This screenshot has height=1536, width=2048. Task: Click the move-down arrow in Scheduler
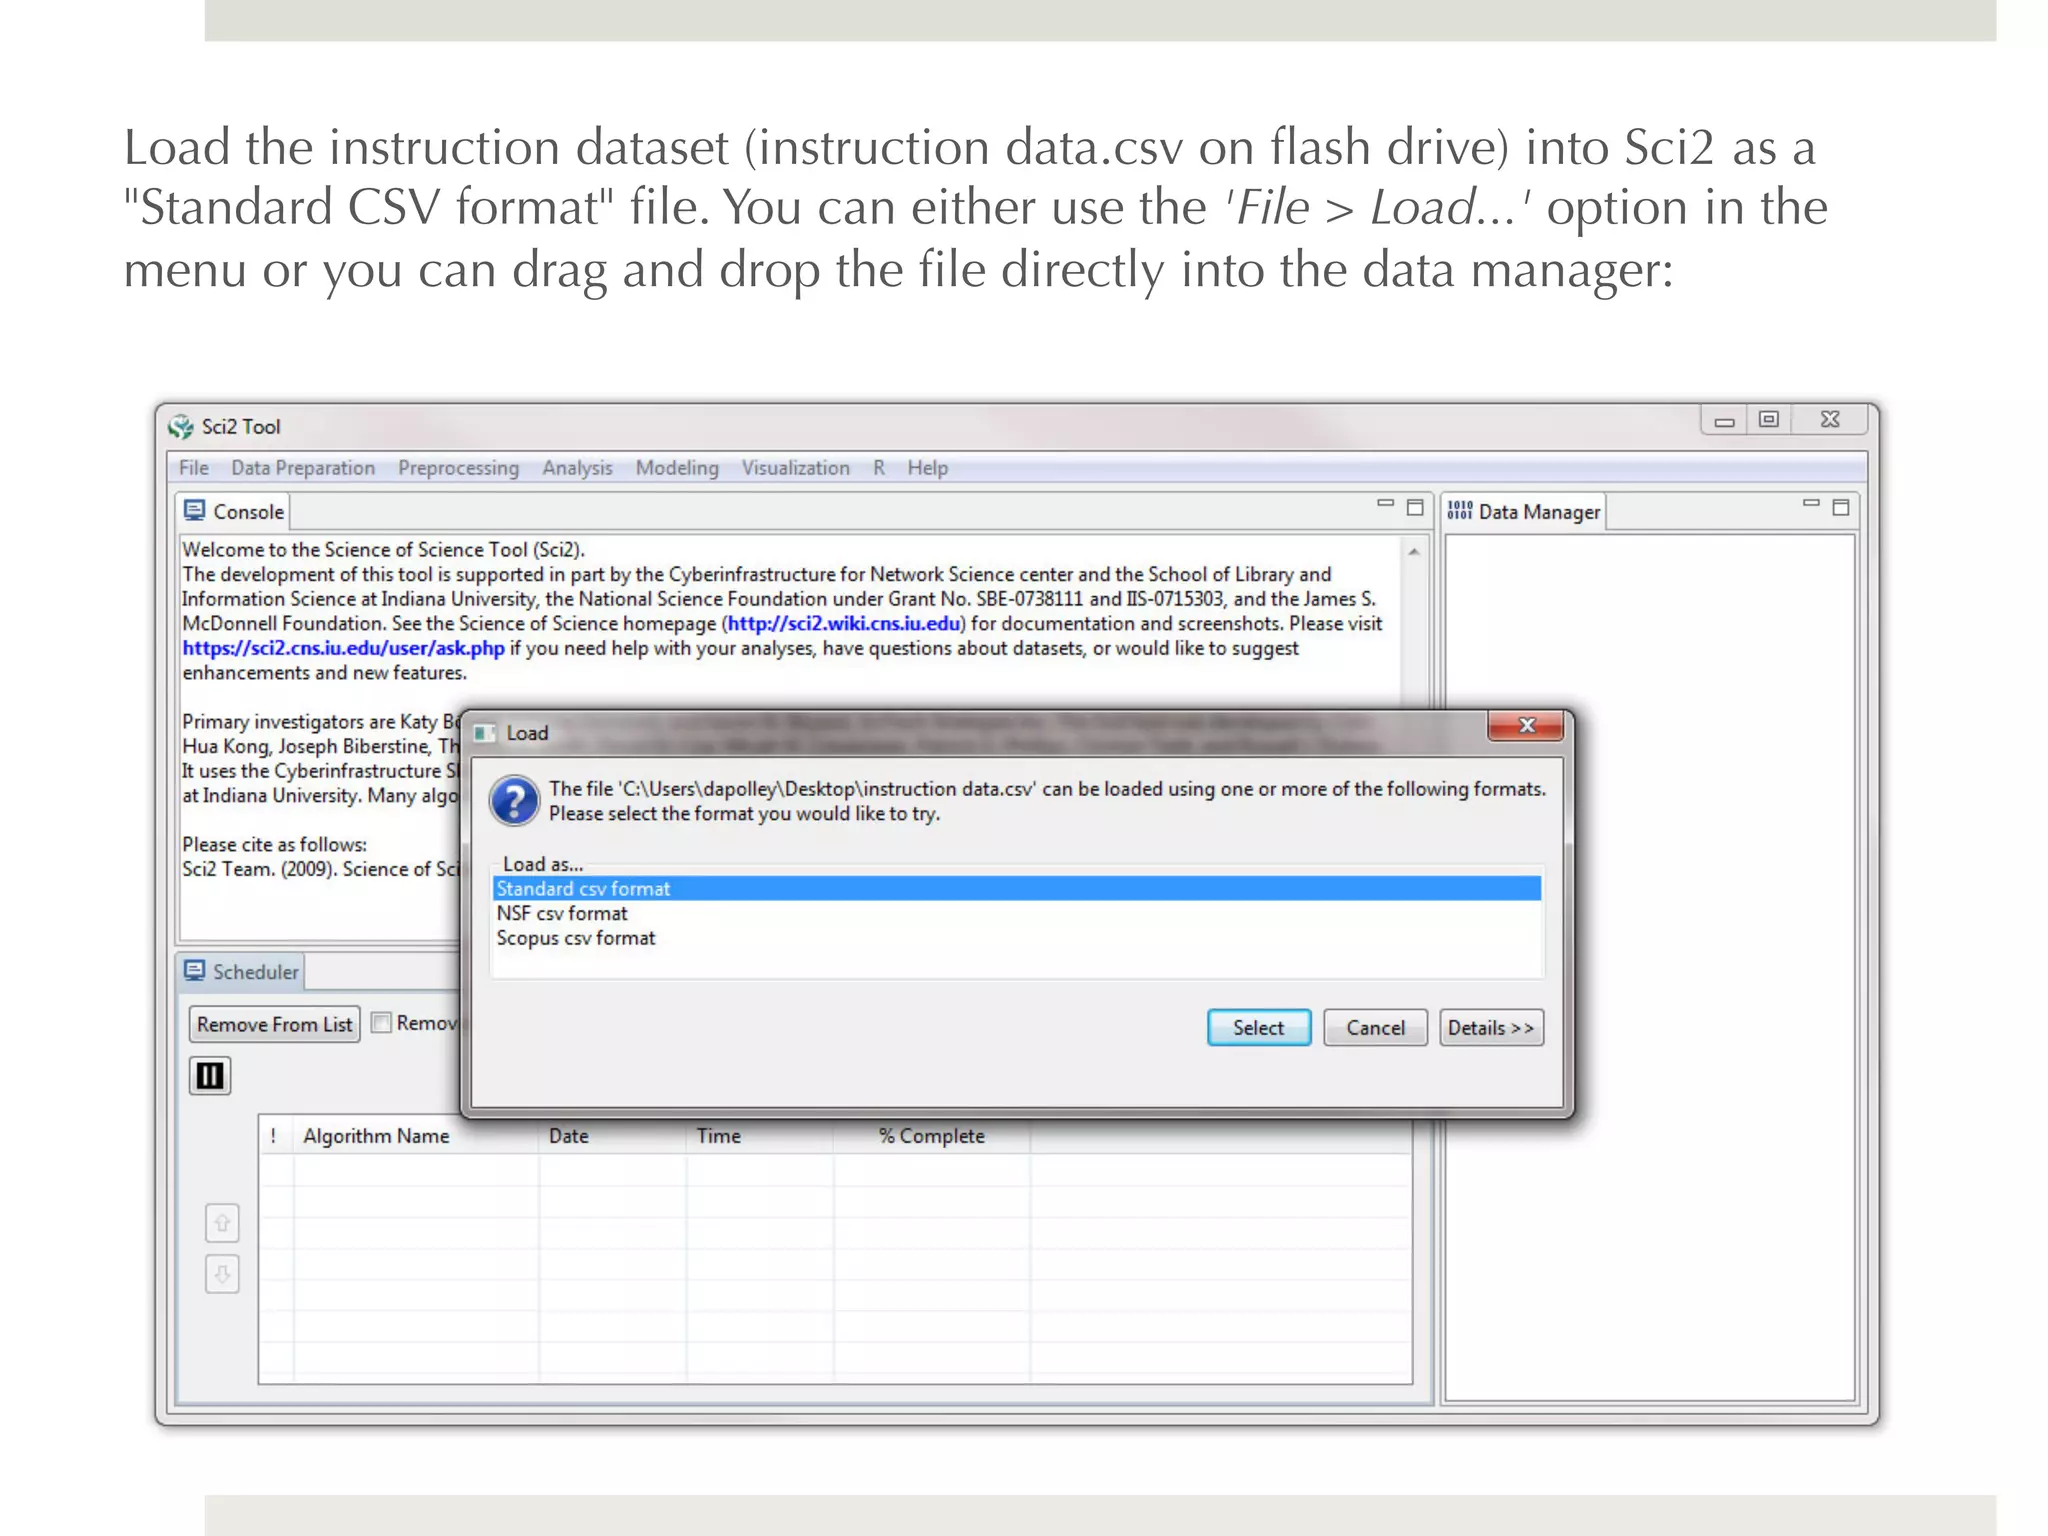coord(222,1274)
